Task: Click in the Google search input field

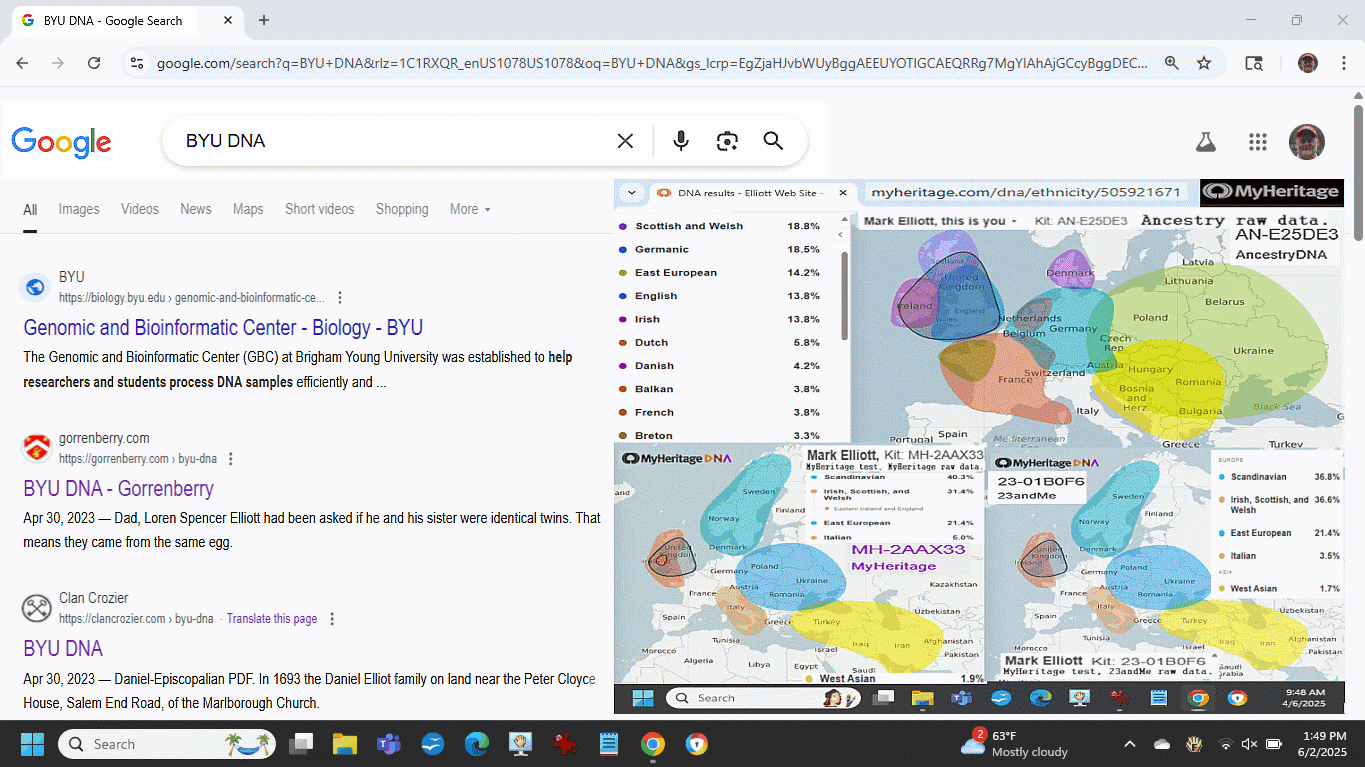Action: (390, 141)
